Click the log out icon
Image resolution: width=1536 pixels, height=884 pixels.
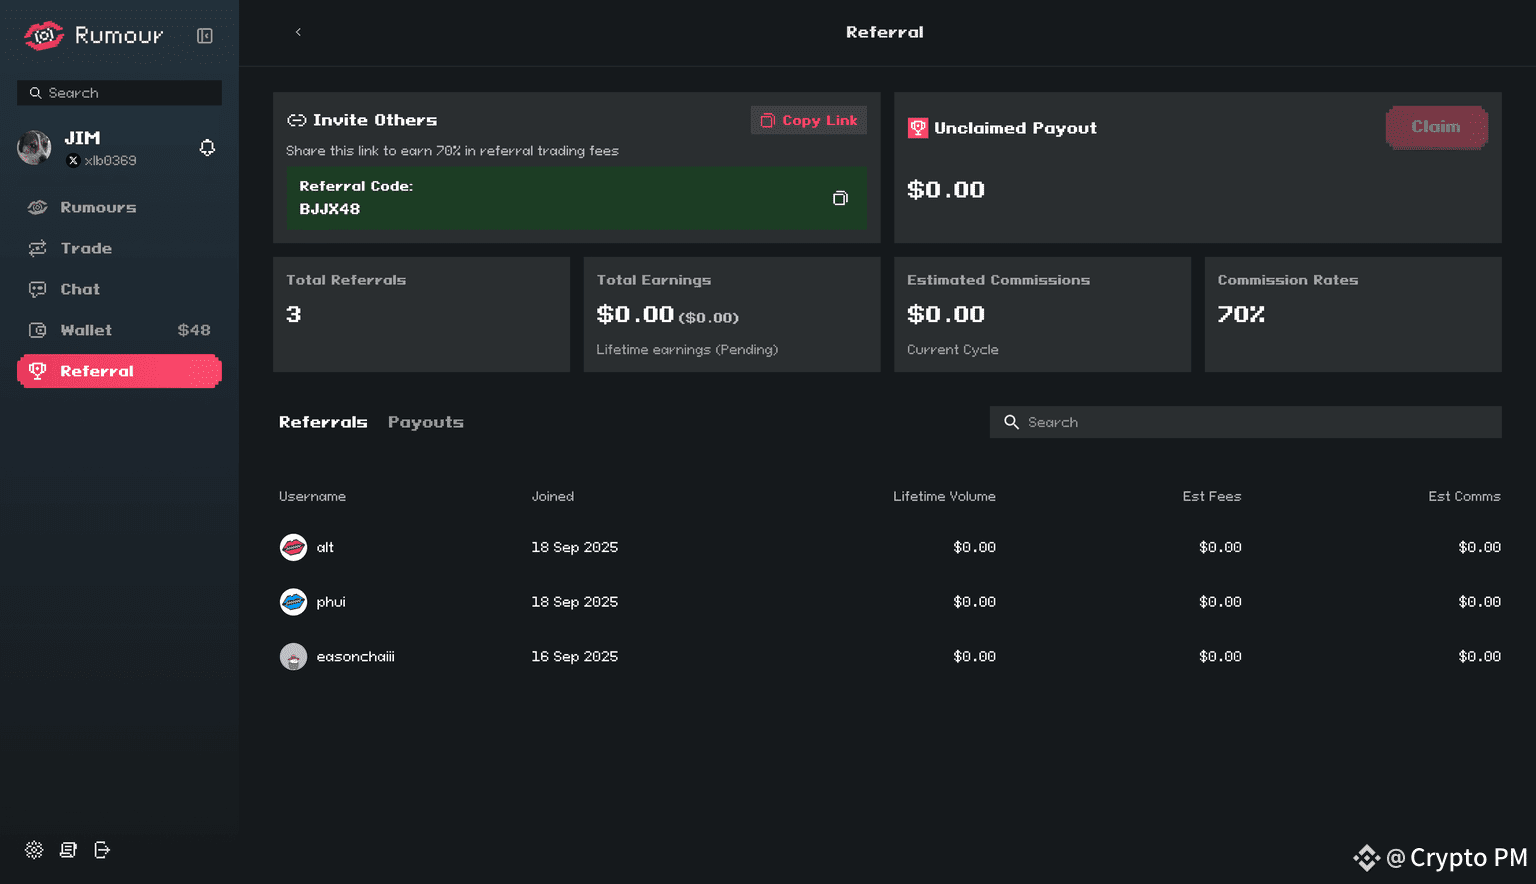click(102, 850)
